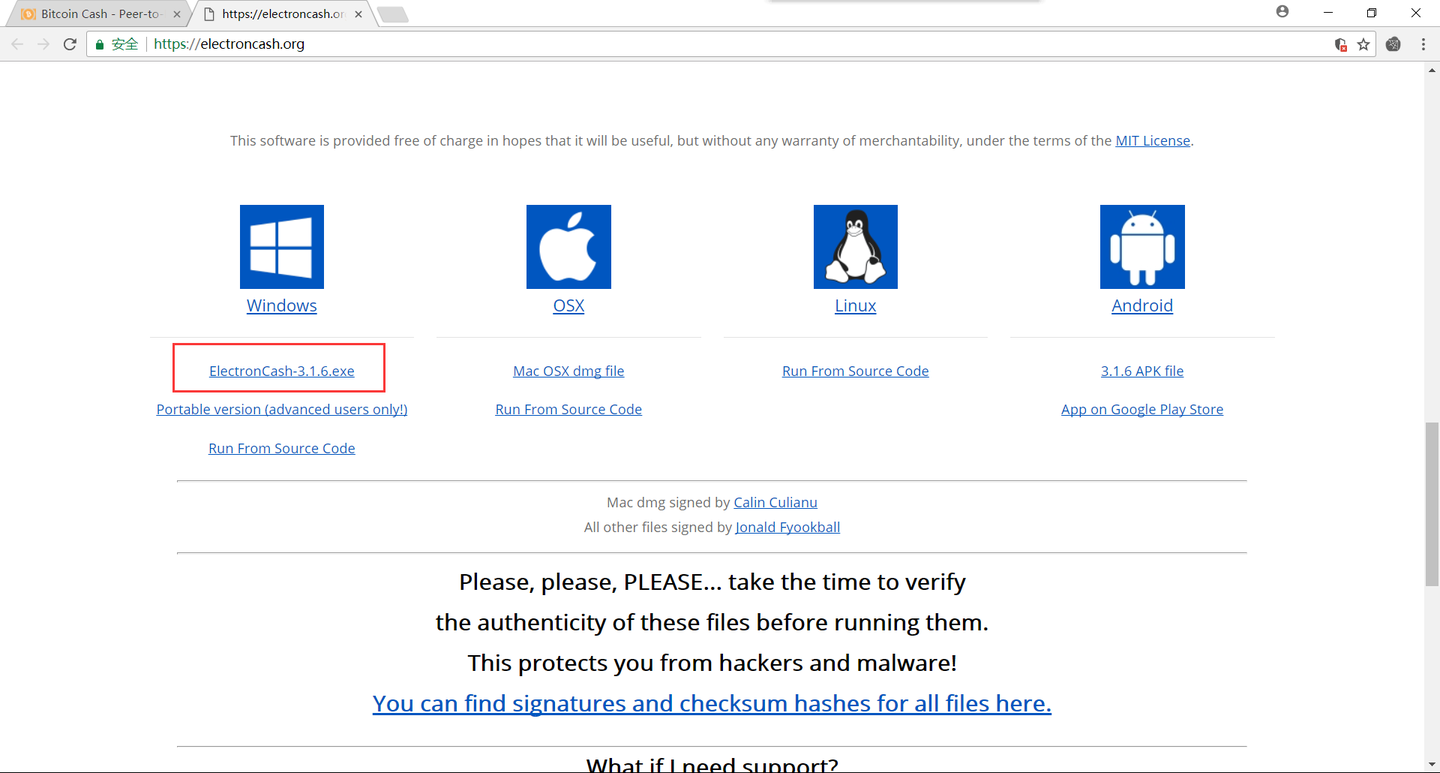This screenshot has width=1440, height=773.
Task: Click the scrollbar down arrow
Action: 1432,765
